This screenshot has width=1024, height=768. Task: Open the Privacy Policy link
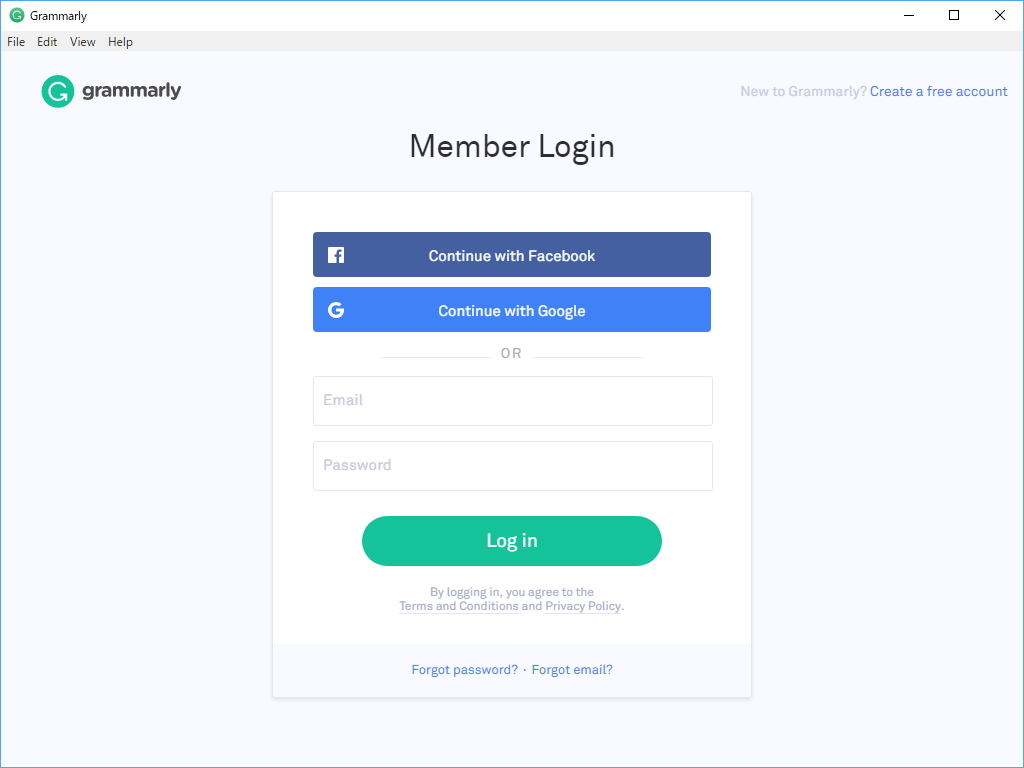tap(583, 606)
